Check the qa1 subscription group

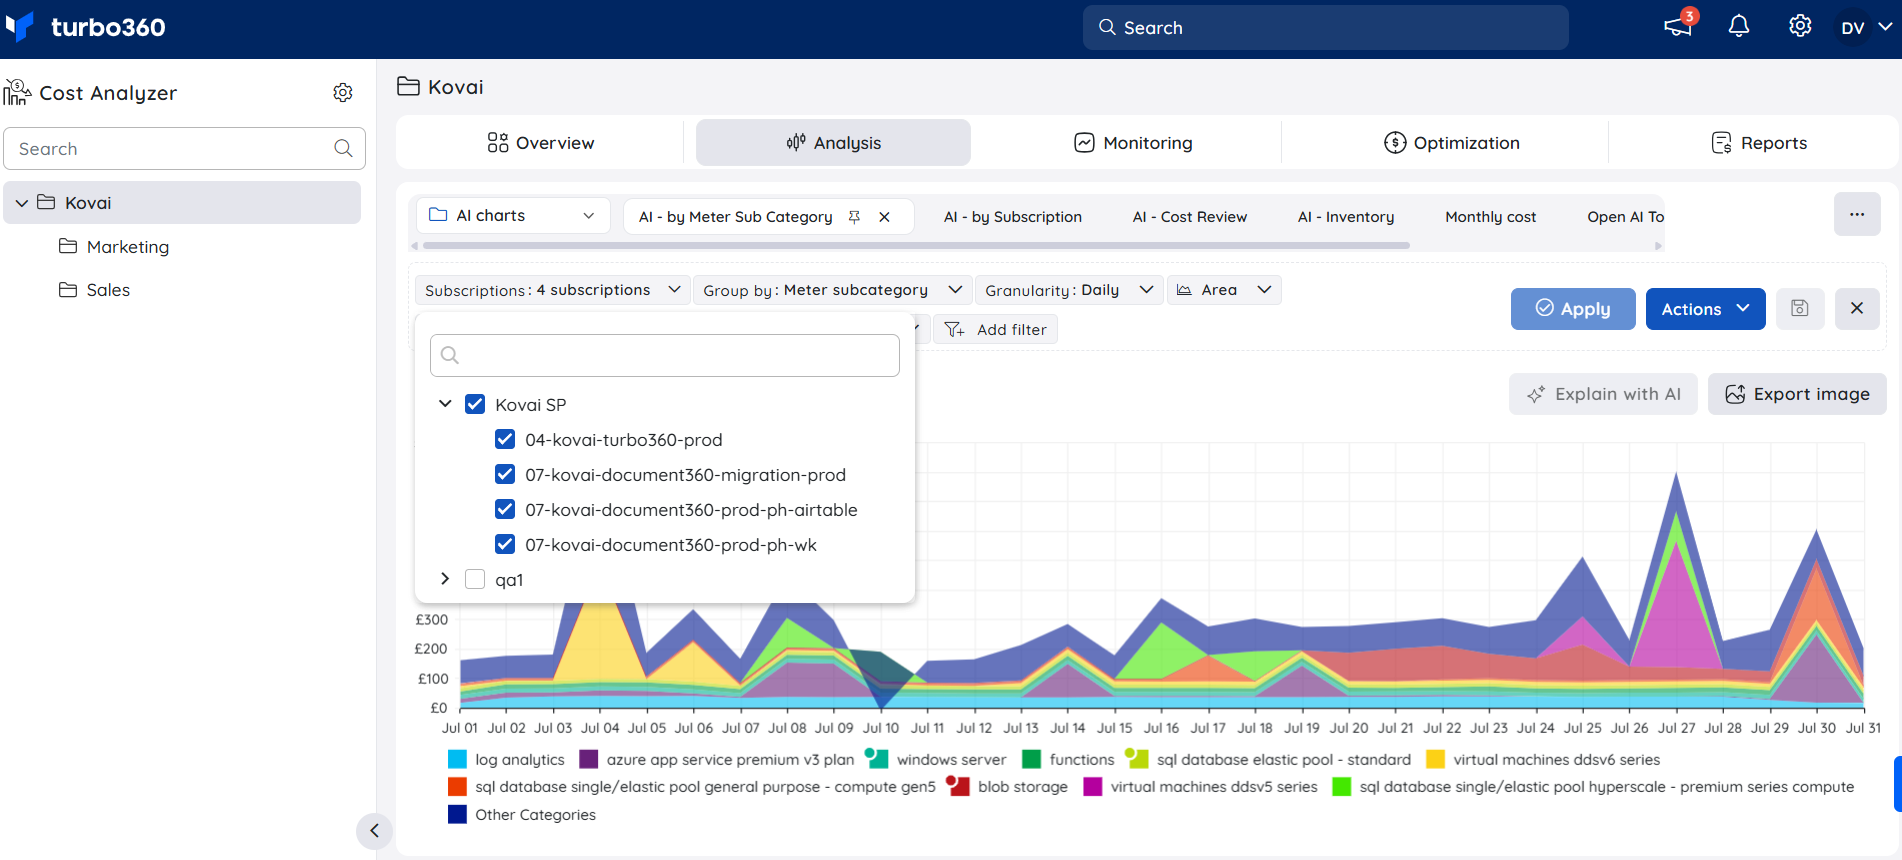[475, 580]
